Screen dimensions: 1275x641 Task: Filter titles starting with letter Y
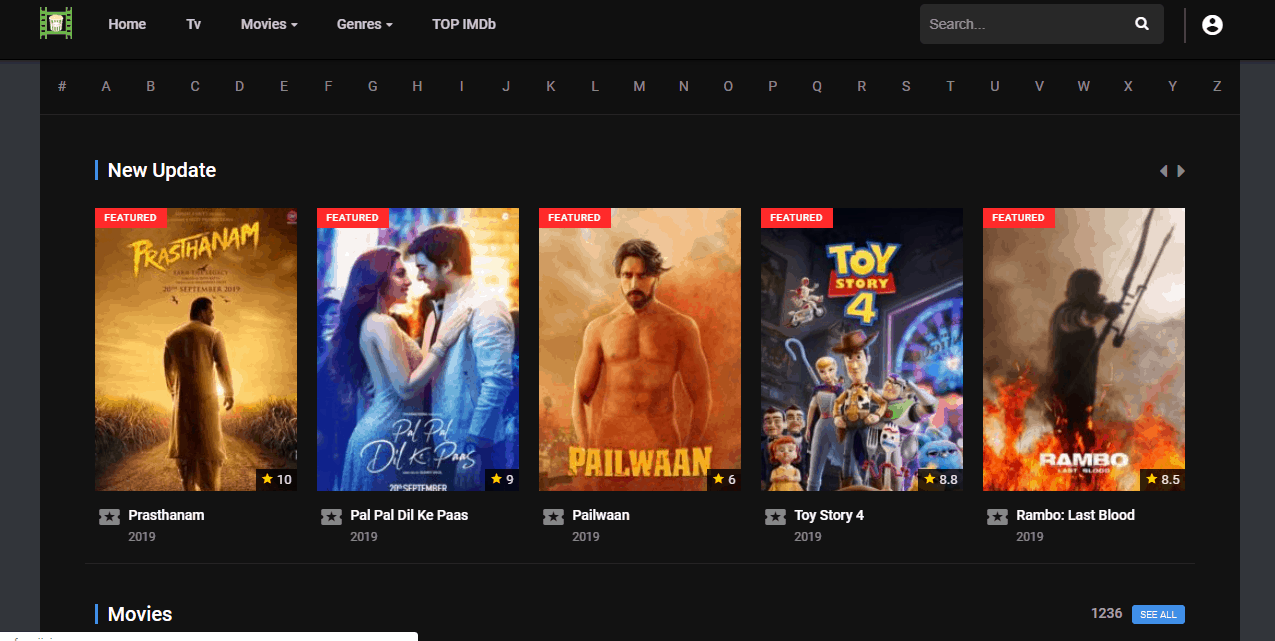coord(1173,86)
